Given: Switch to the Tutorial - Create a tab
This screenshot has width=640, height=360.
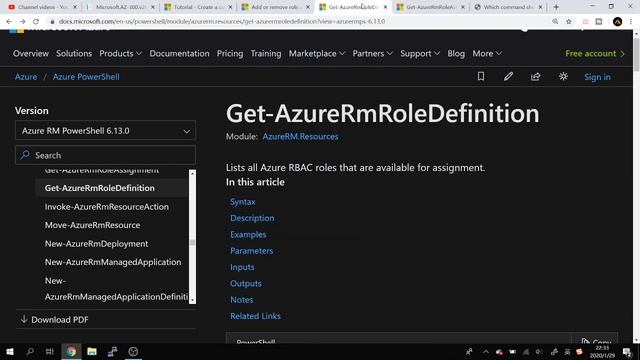Looking at the screenshot, I should [x=198, y=7].
